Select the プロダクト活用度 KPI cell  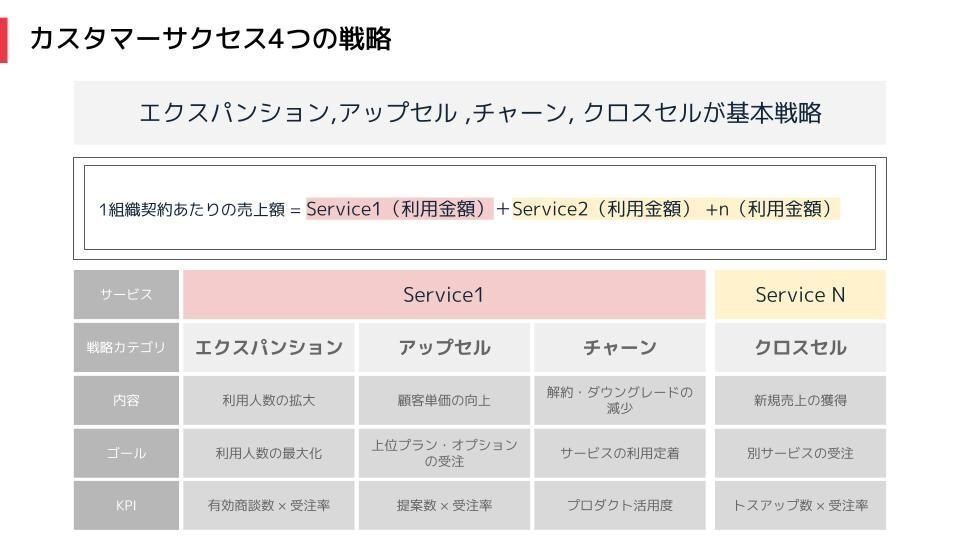[x=620, y=505]
